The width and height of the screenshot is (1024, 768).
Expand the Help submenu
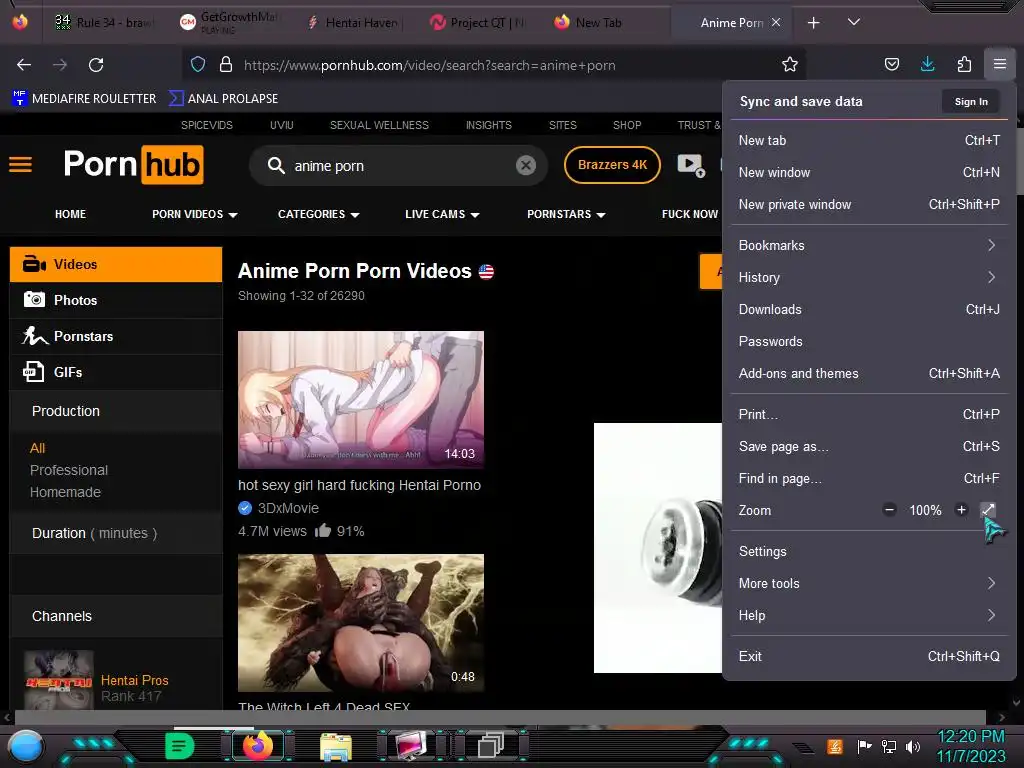[869, 615]
